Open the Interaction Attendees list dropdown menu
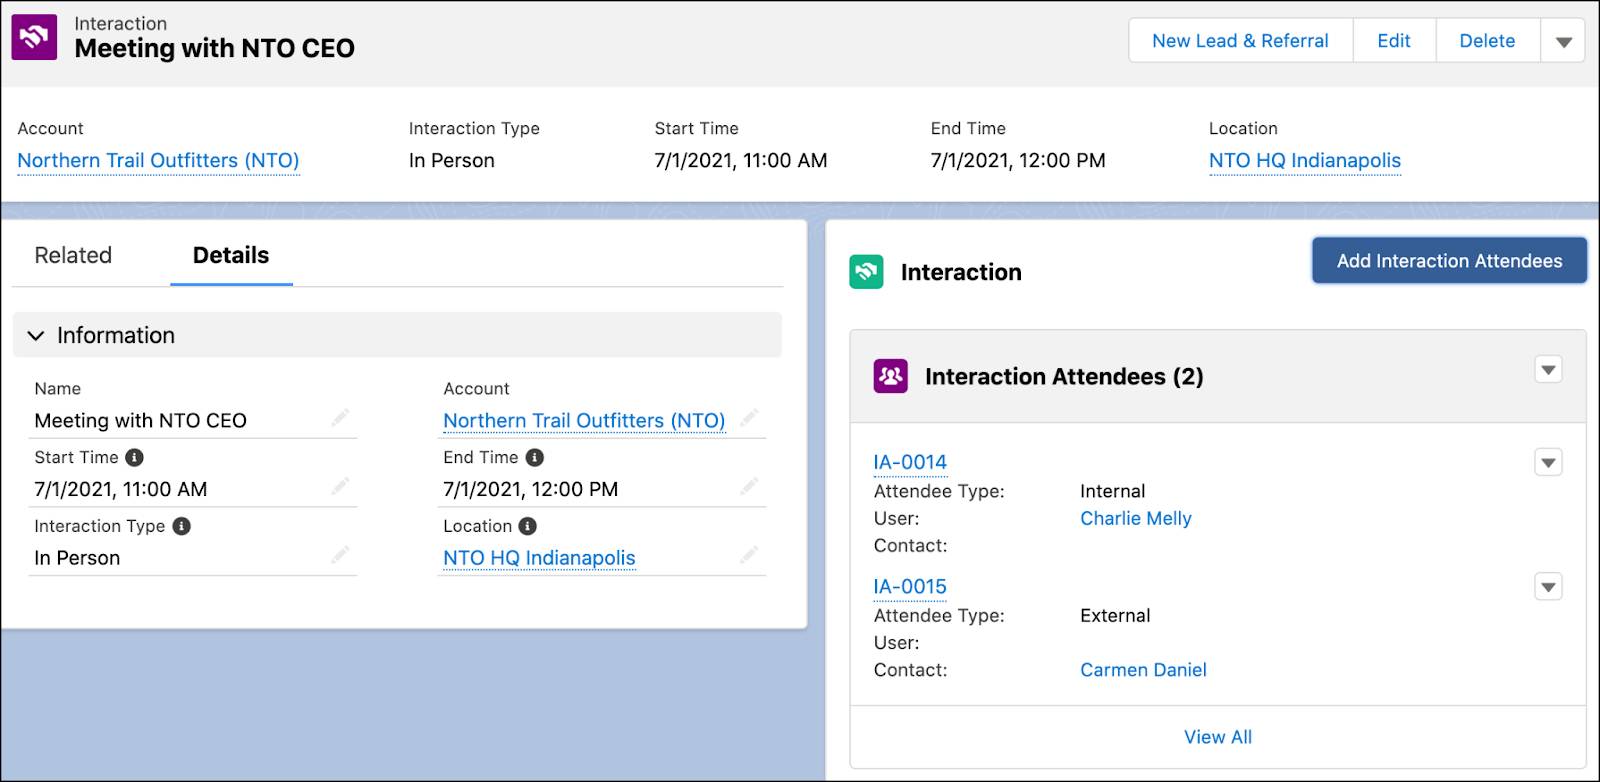This screenshot has height=782, width=1600. click(x=1548, y=370)
